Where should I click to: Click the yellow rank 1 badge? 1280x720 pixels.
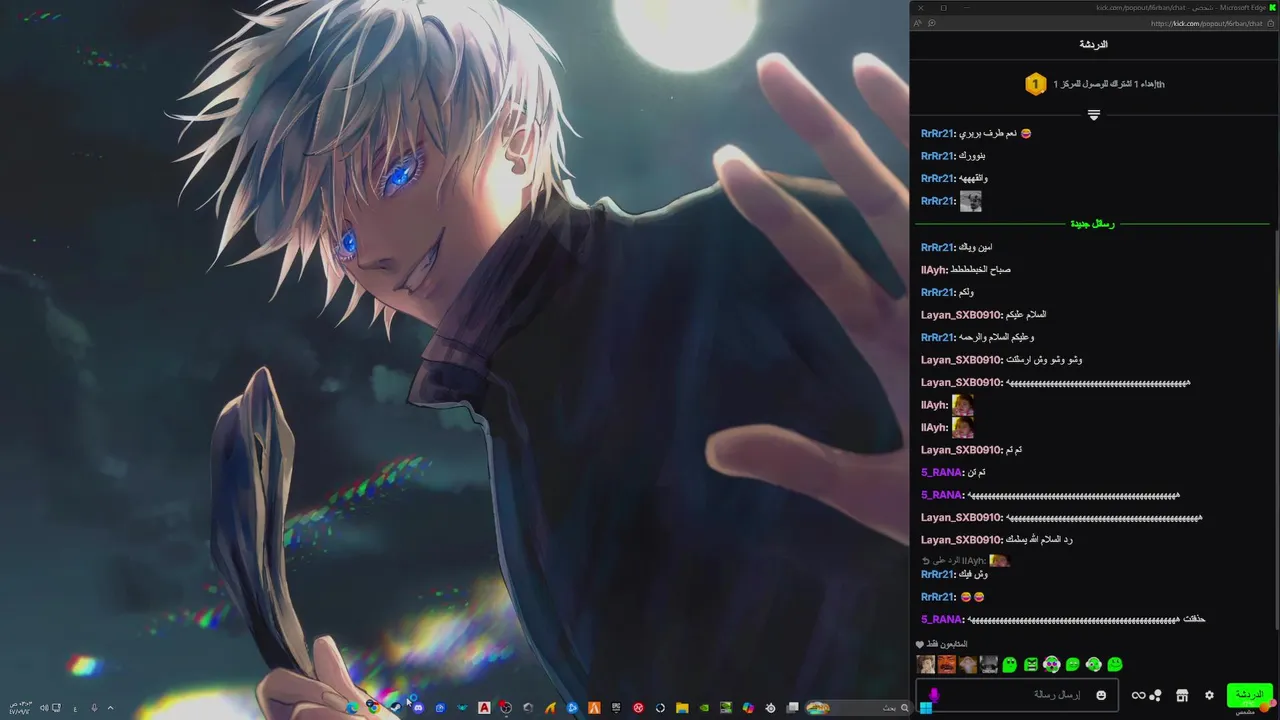click(1035, 84)
